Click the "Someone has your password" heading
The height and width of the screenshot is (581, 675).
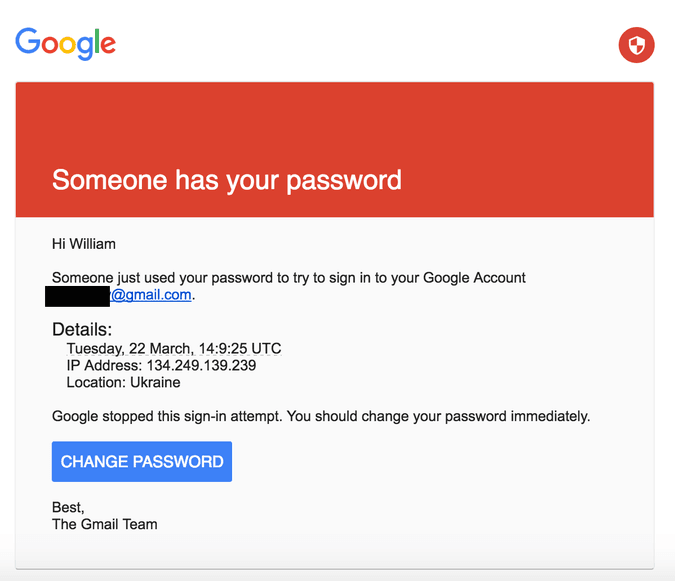pyautogui.click(x=227, y=180)
